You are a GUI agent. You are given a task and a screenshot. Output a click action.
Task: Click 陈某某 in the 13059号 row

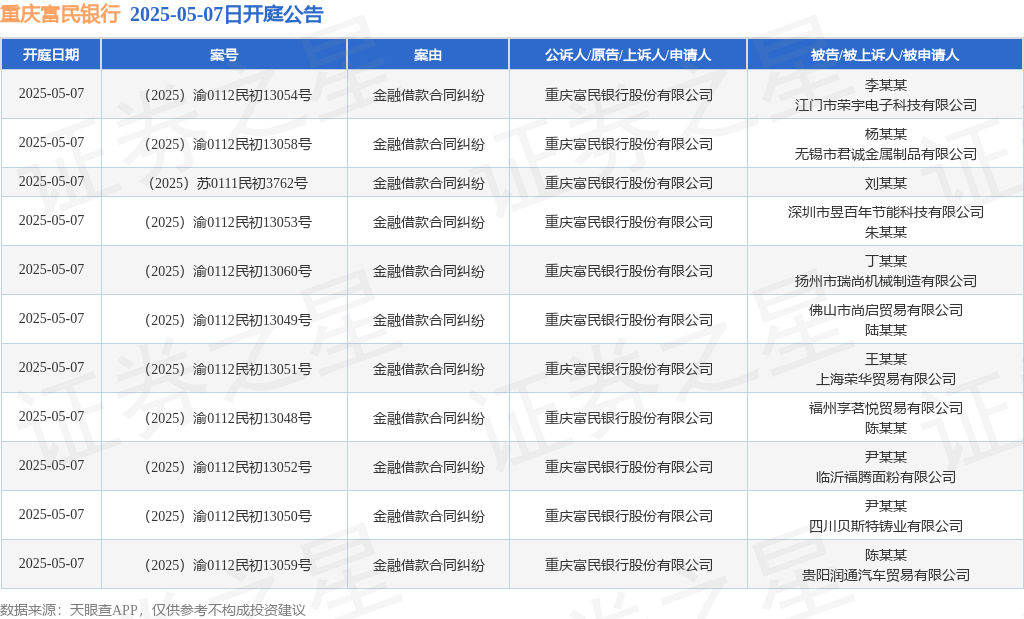[886, 554]
